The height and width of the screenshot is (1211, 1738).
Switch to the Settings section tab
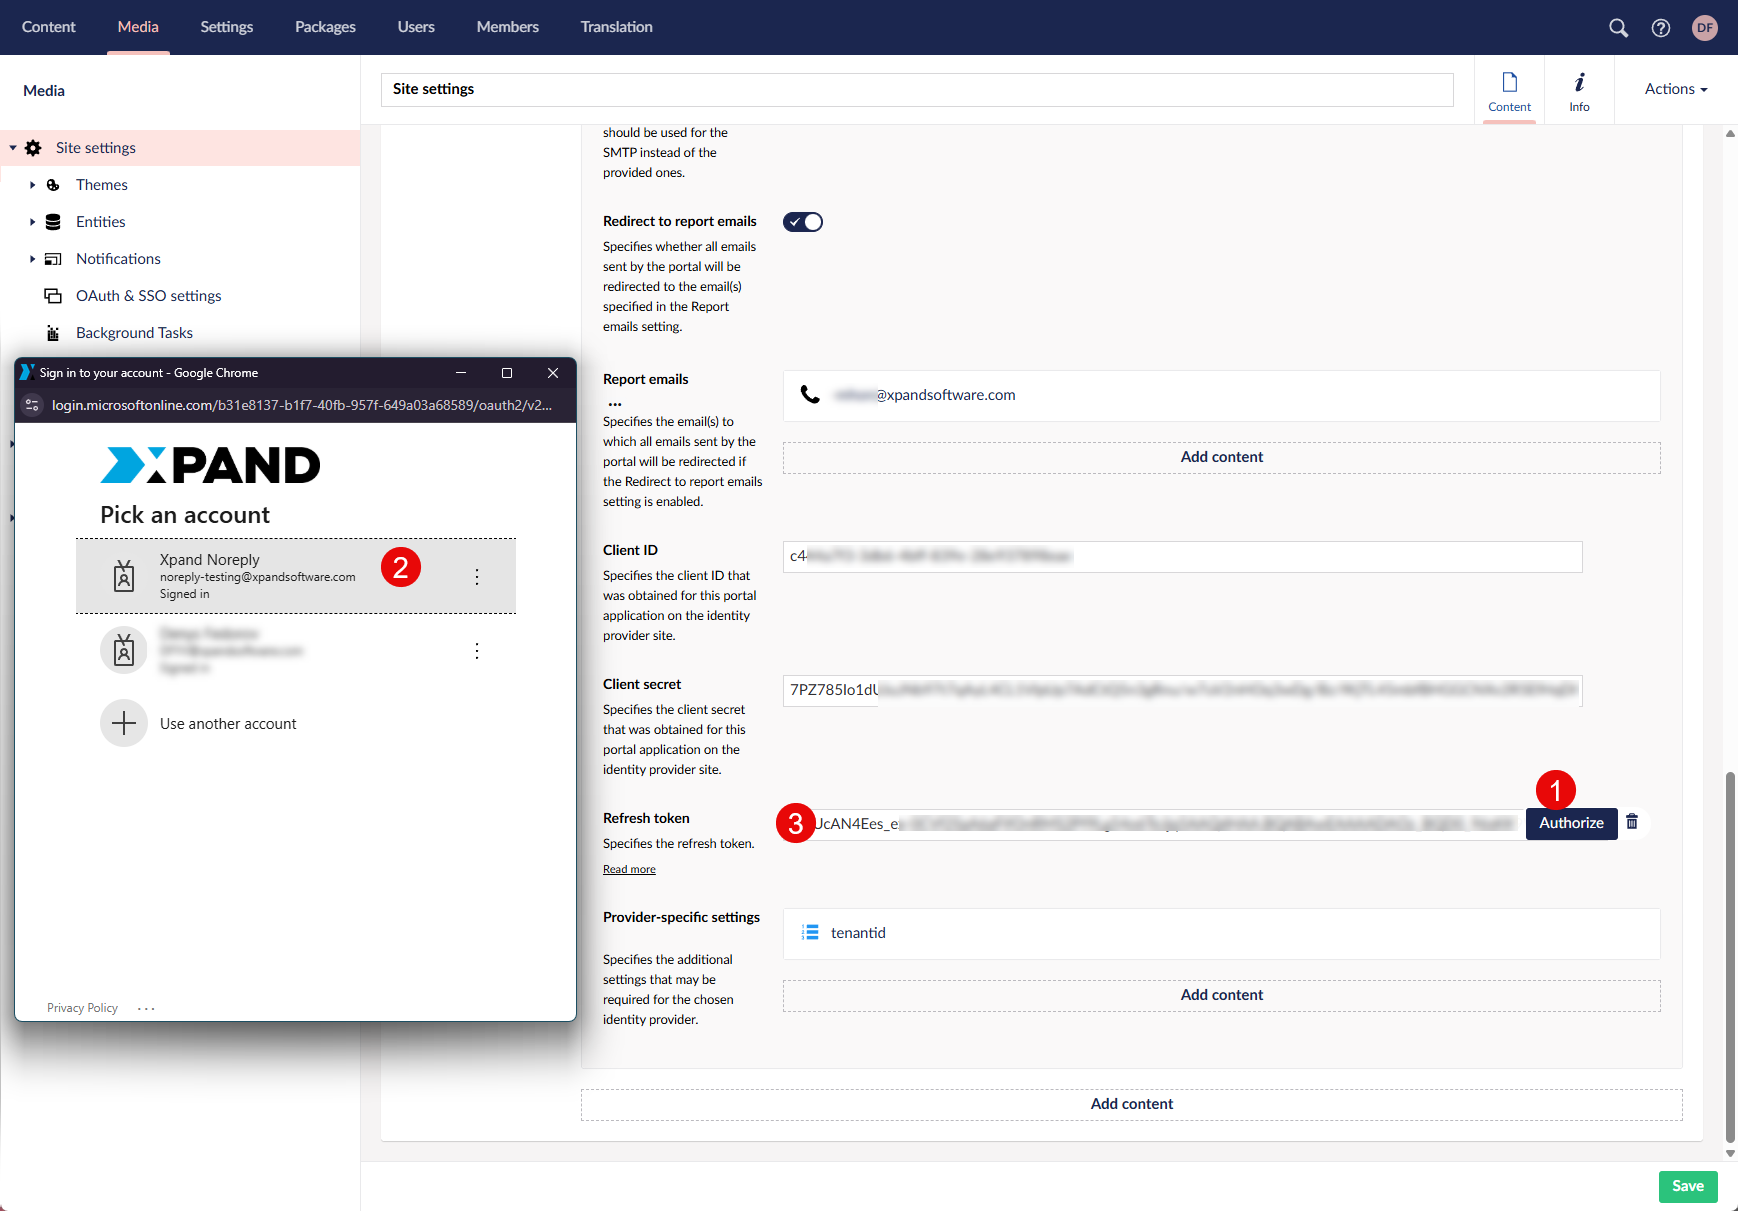tap(226, 27)
